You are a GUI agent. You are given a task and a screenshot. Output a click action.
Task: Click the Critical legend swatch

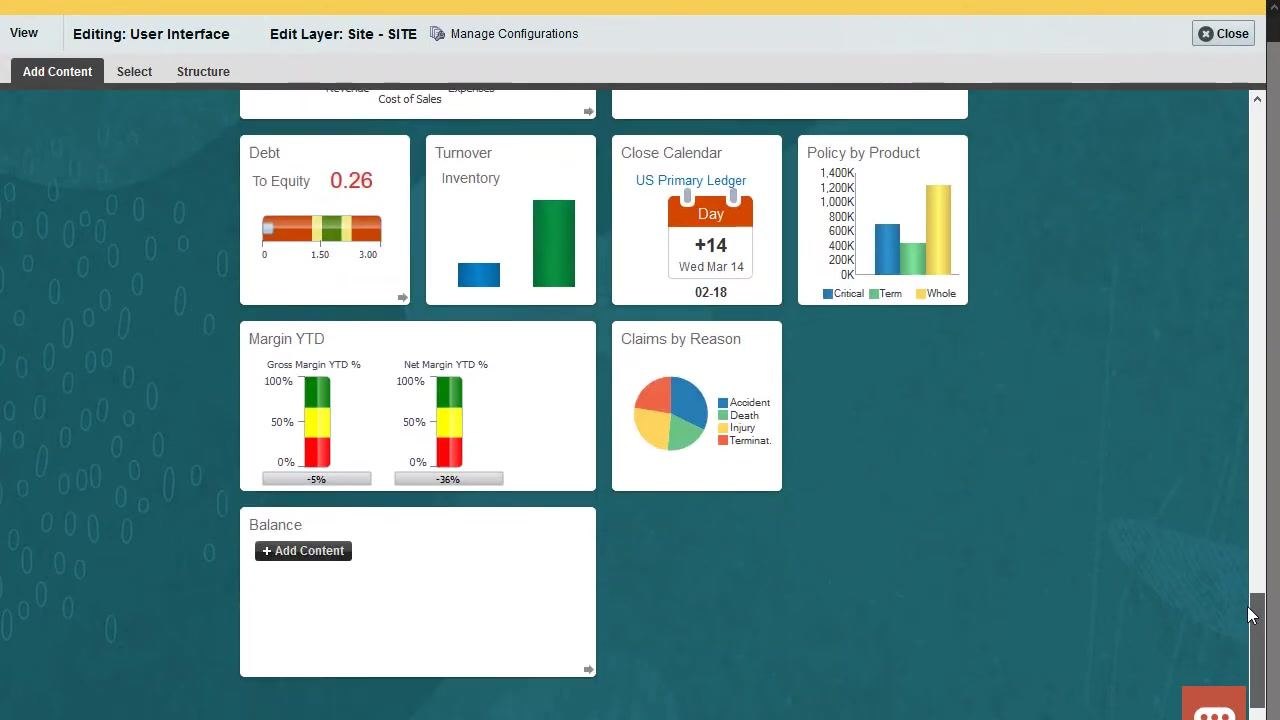(x=828, y=294)
